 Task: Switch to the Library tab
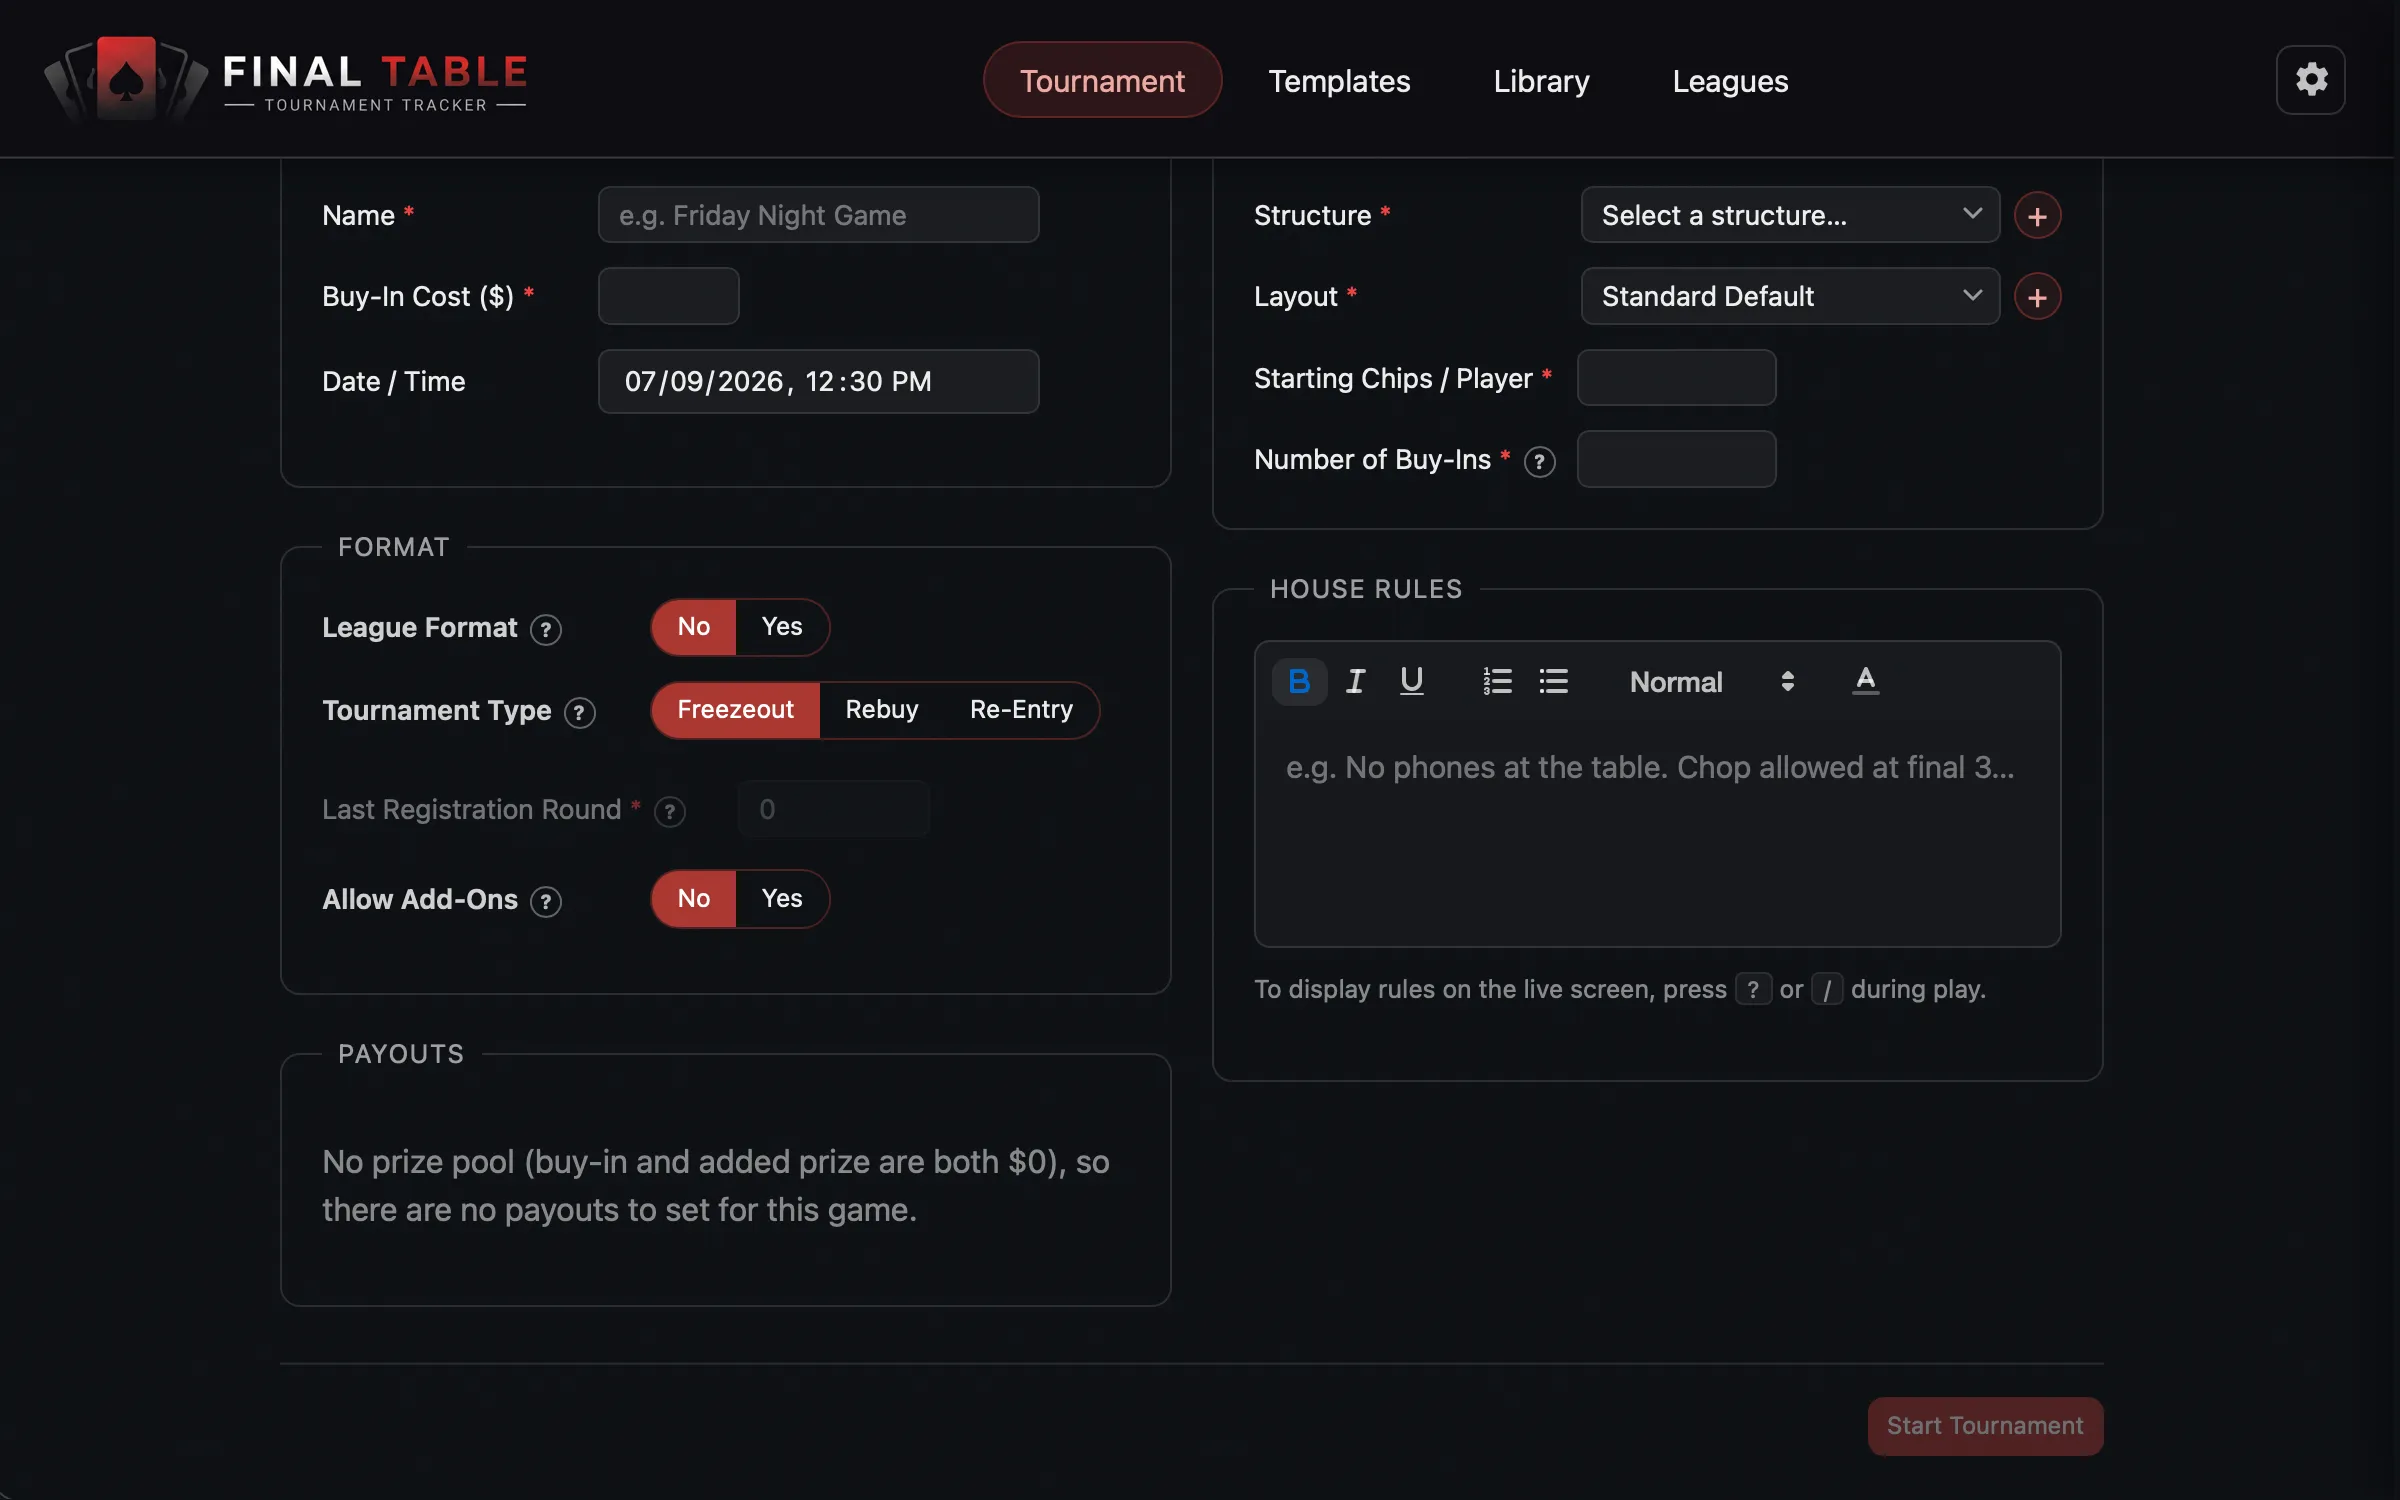[1541, 81]
